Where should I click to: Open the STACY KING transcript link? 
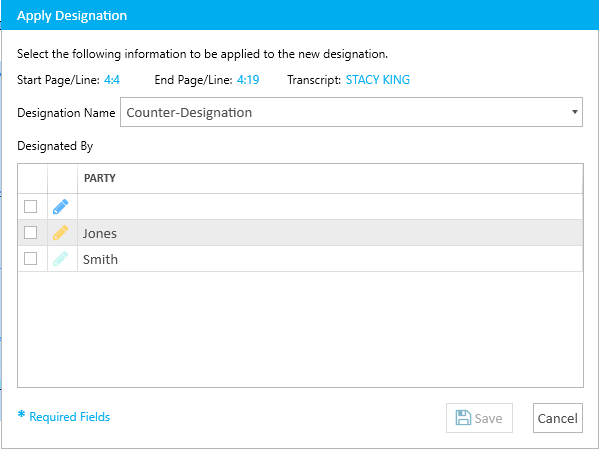point(378,80)
